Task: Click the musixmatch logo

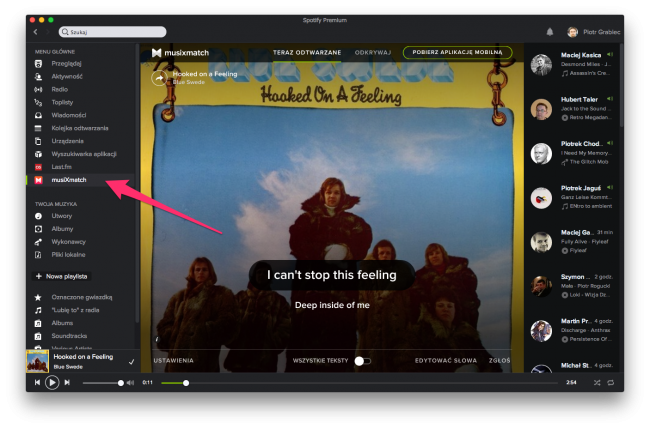Action: [x=181, y=53]
